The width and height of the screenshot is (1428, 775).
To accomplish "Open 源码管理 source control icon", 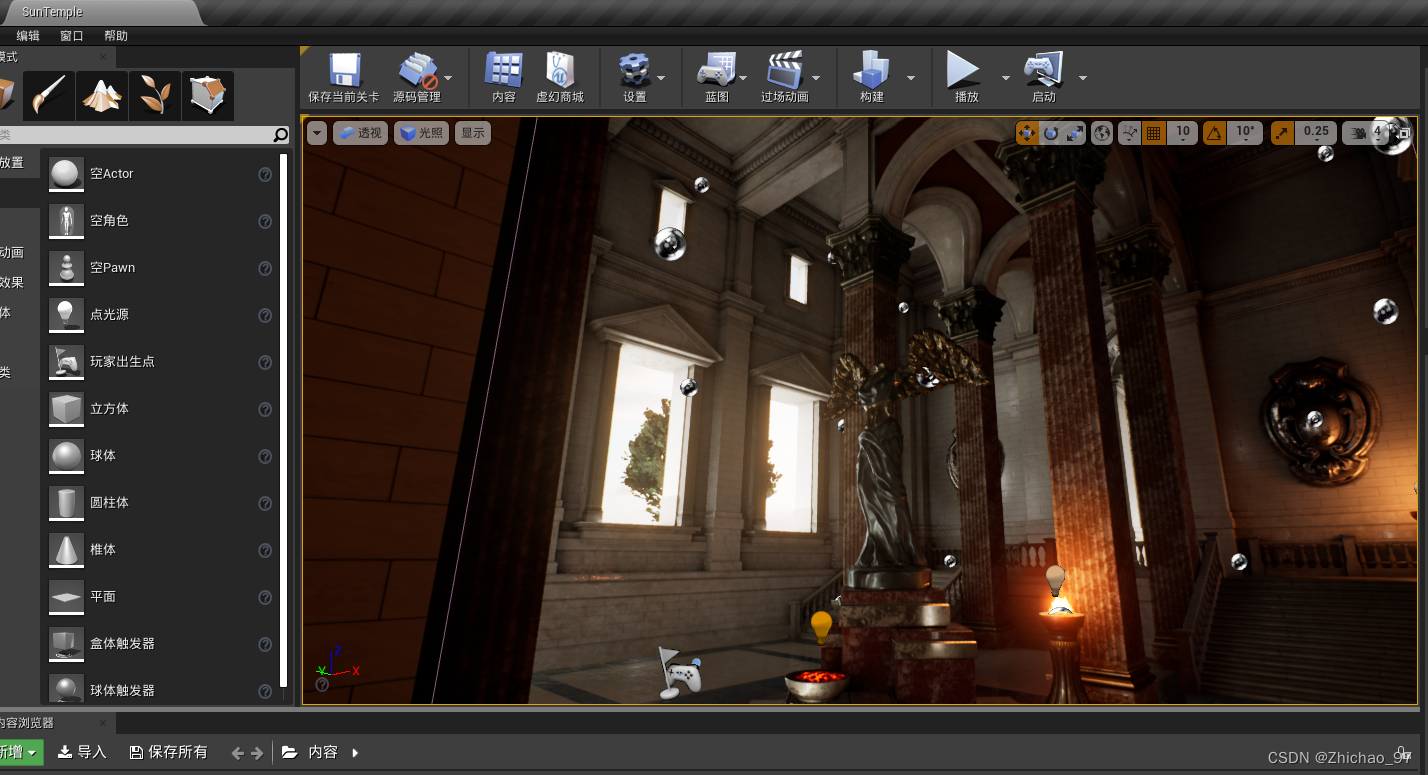I will click(416, 78).
